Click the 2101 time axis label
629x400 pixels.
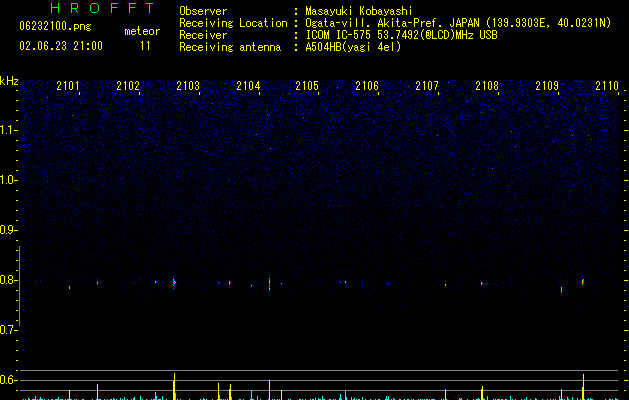click(68, 85)
